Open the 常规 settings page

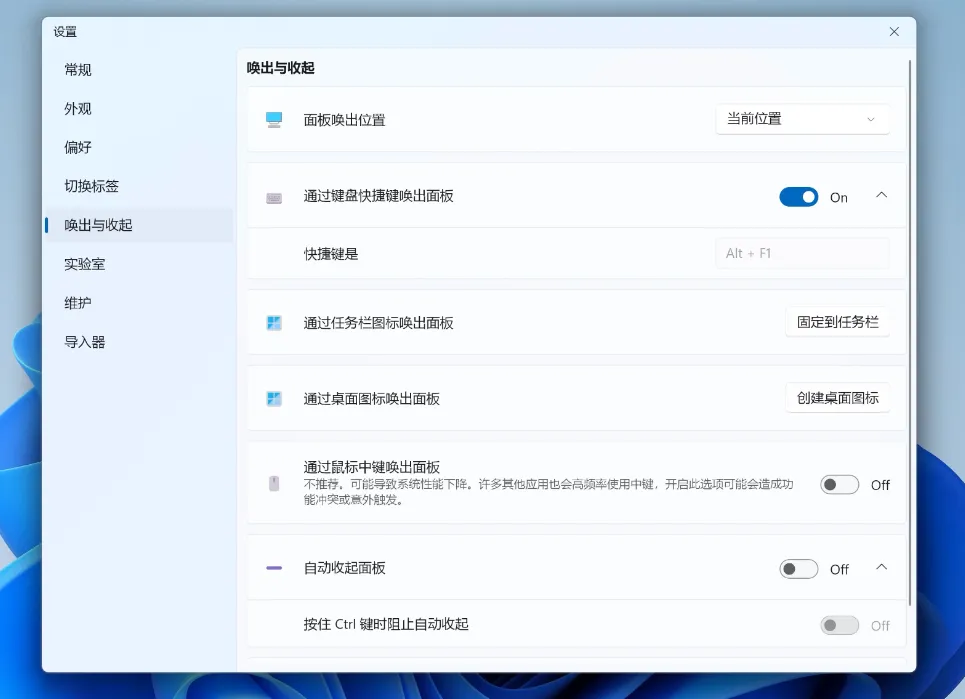[139, 70]
